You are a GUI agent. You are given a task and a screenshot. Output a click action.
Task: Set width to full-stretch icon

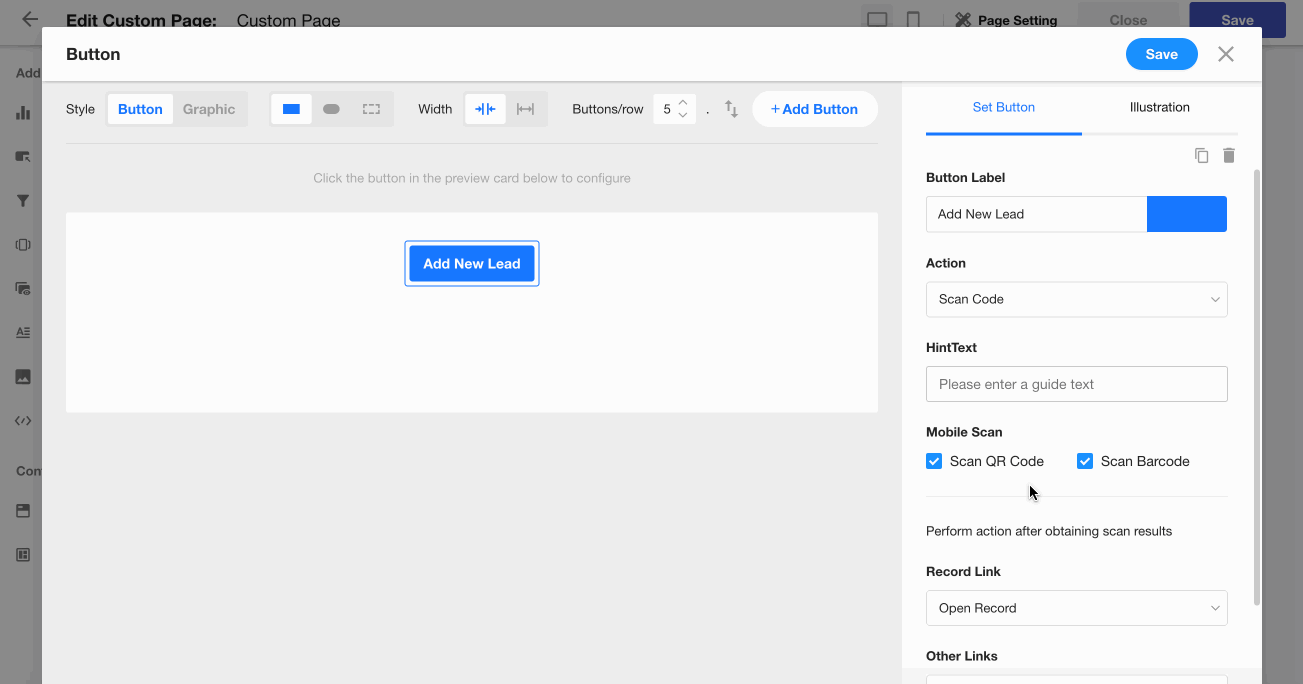525,109
